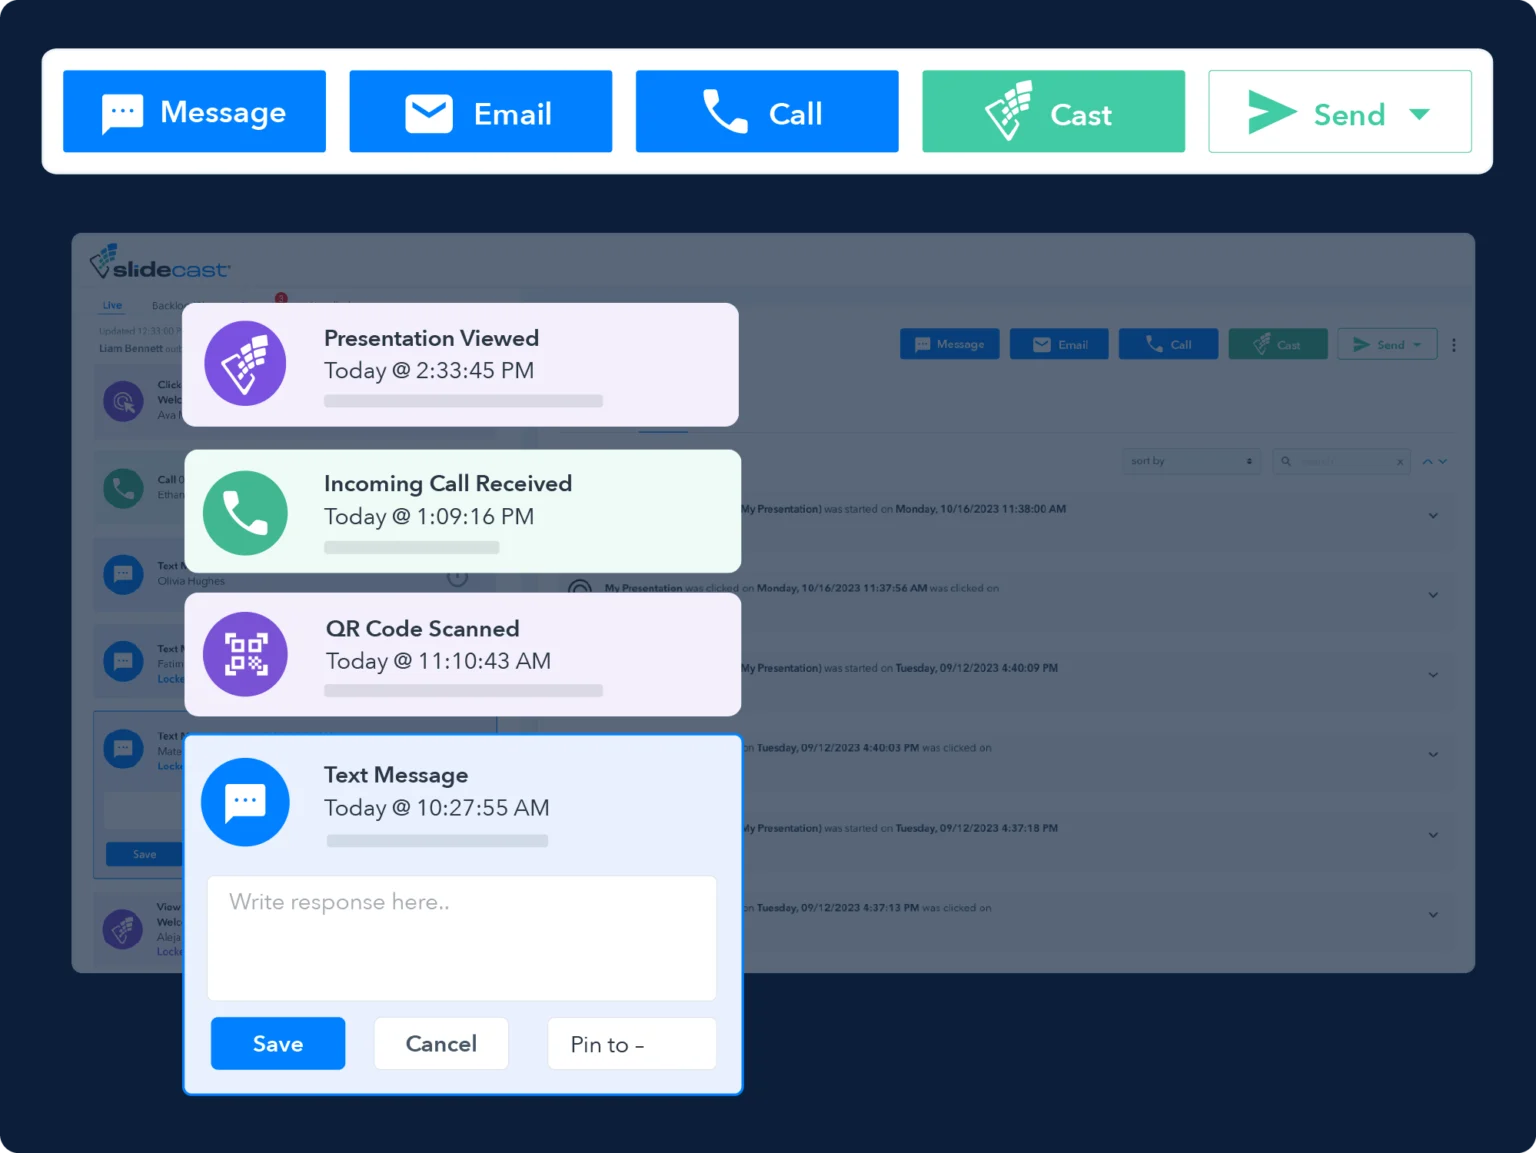
Task: Click the phone icon on the Call button
Action: point(722,112)
